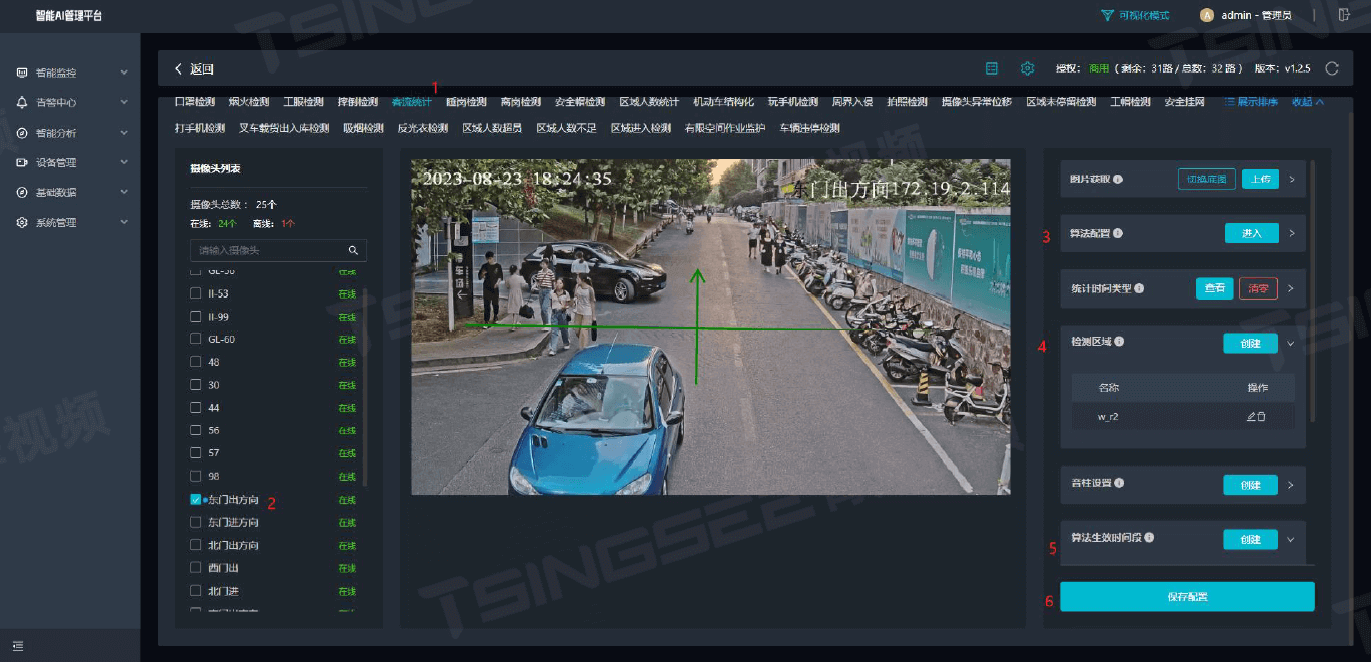
Task: Click the 设备管理 camera icon
Action: tap(22, 163)
